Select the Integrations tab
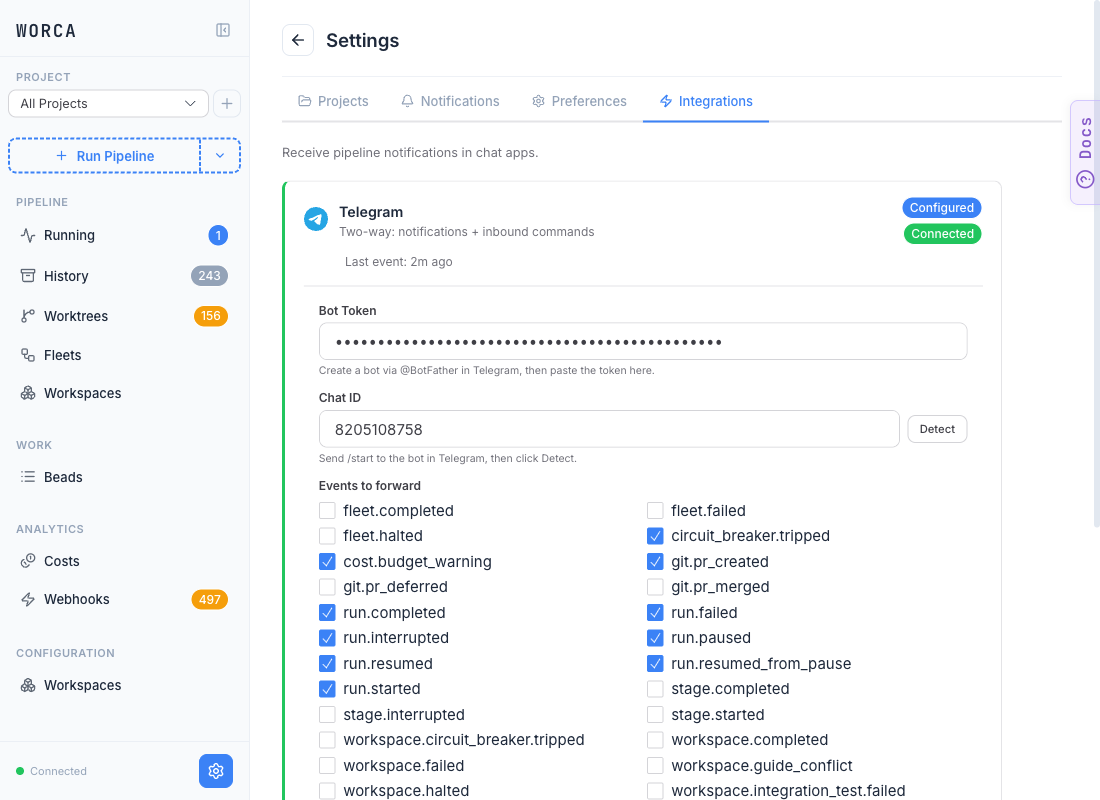1100x800 pixels. [x=706, y=101]
